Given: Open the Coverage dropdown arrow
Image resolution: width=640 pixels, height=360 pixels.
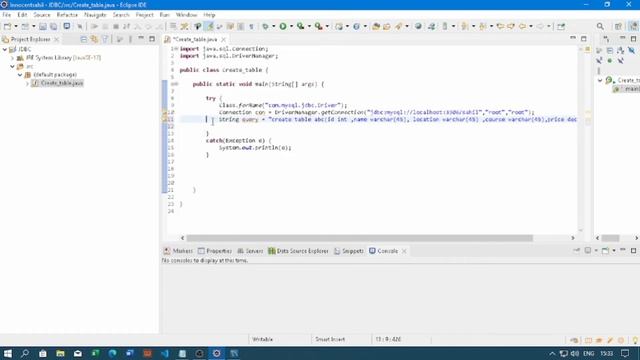Looking at the screenshot, I should click(x=309, y=26).
